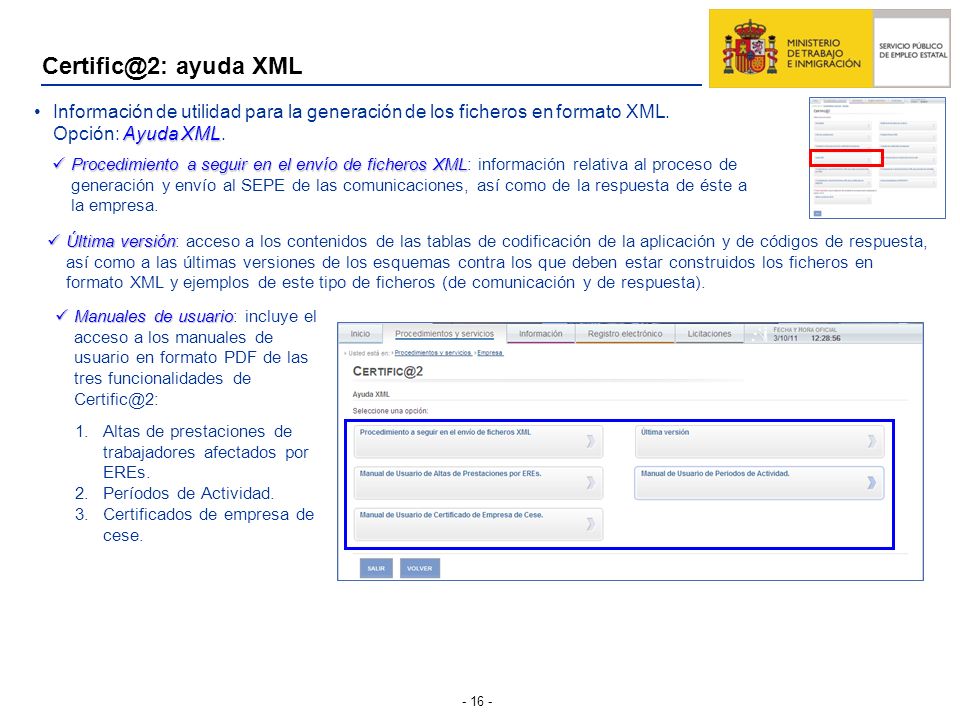The width and height of the screenshot is (960, 720).
Task: Click arrow icon on Altas de Prestaciones manual
Action: (x=590, y=483)
